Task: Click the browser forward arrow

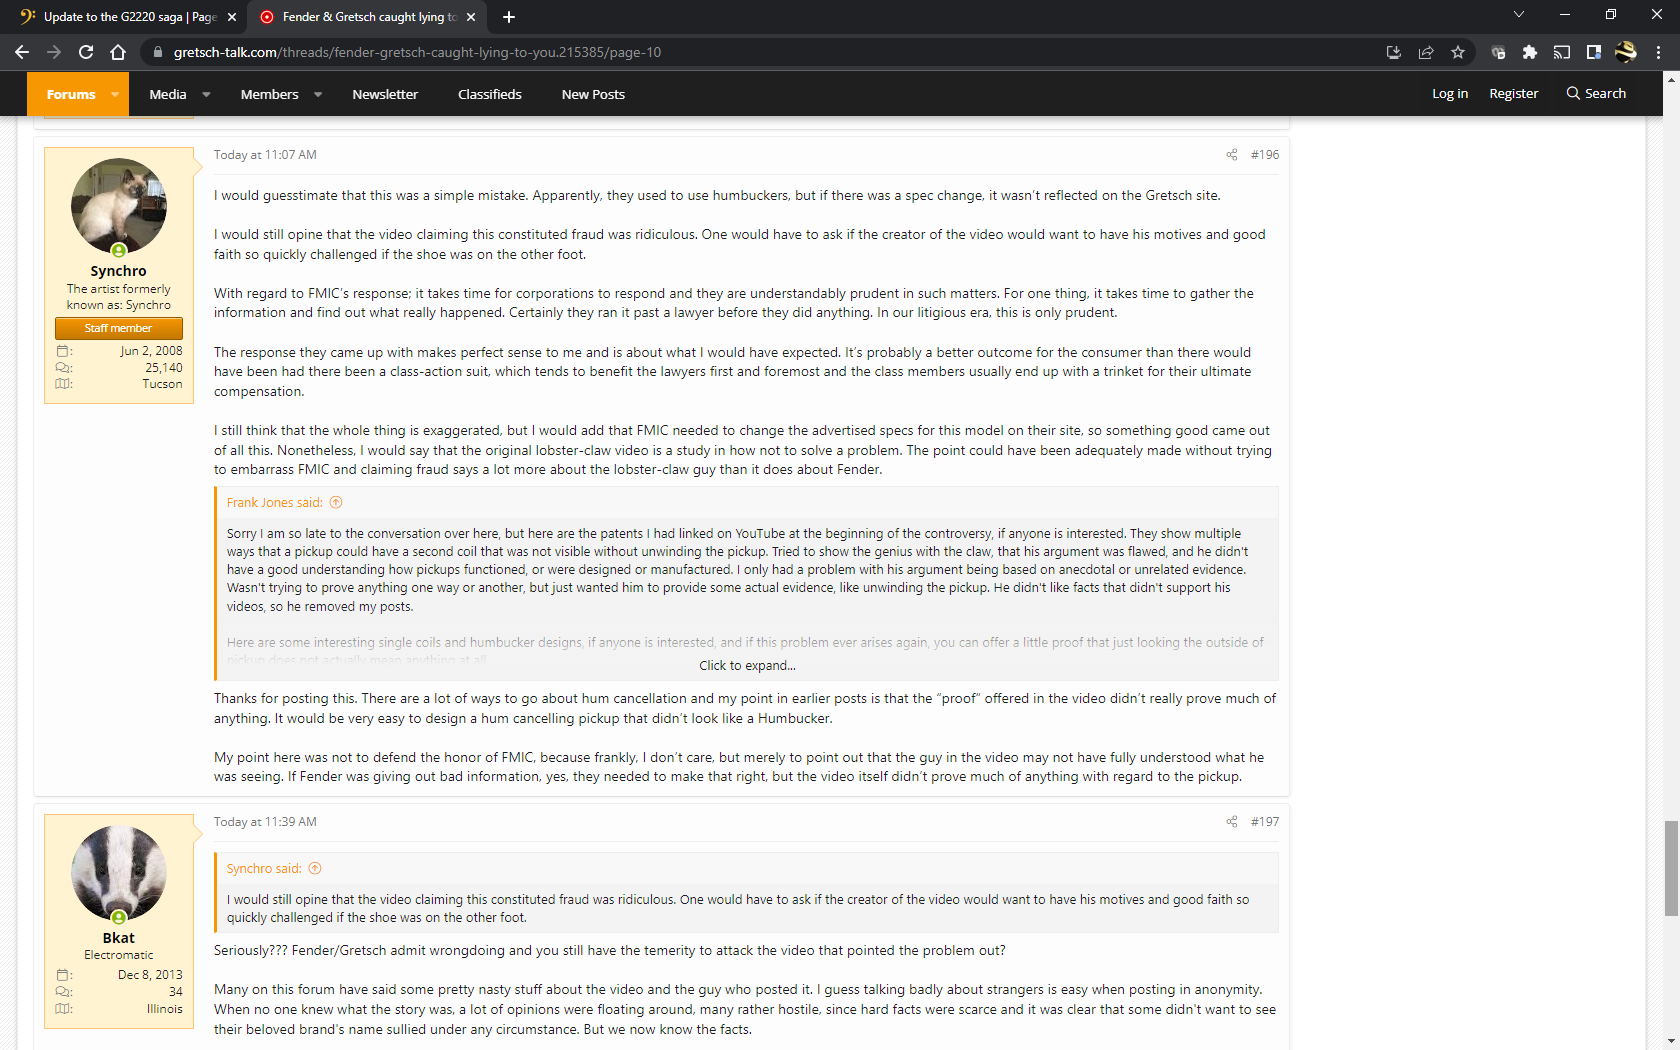Action: point(54,52)
